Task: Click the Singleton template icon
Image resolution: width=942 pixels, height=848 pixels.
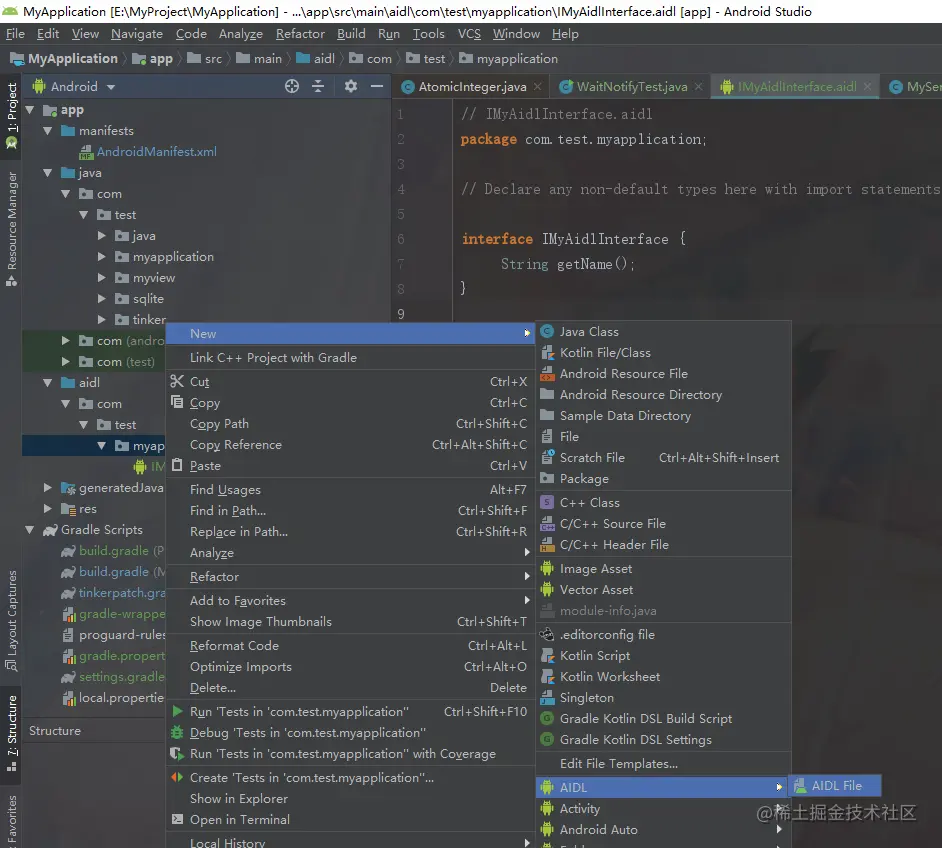Action: pos(547,697)
